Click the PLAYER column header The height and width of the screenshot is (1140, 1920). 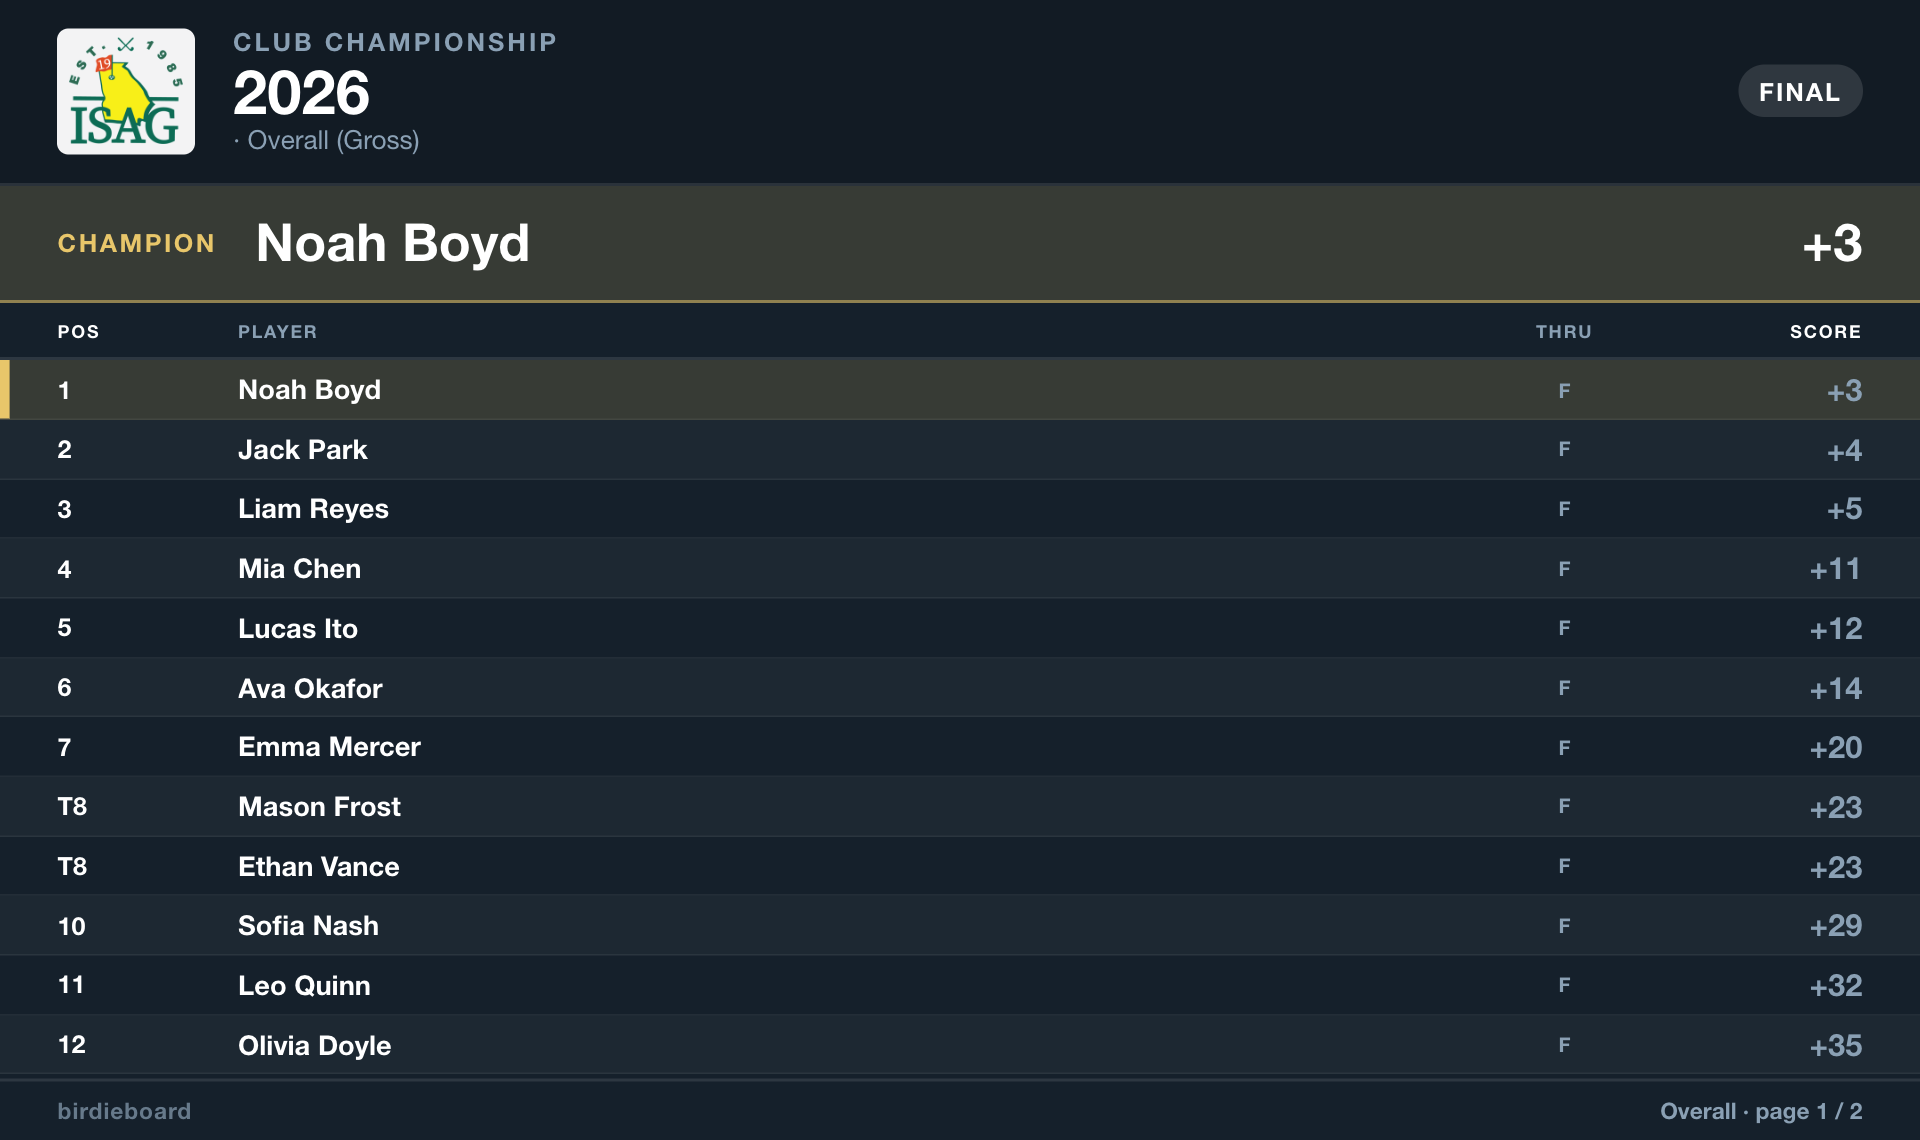277,332
